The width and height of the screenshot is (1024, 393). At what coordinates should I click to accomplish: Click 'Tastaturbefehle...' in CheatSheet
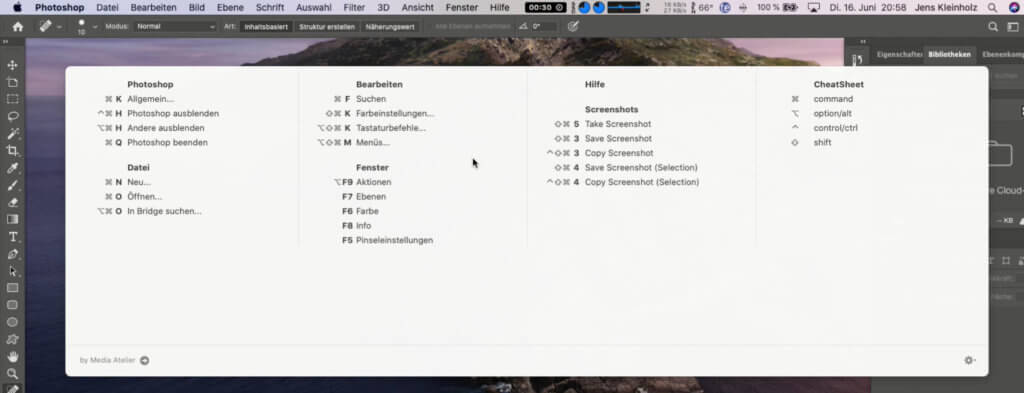[391, 128]
